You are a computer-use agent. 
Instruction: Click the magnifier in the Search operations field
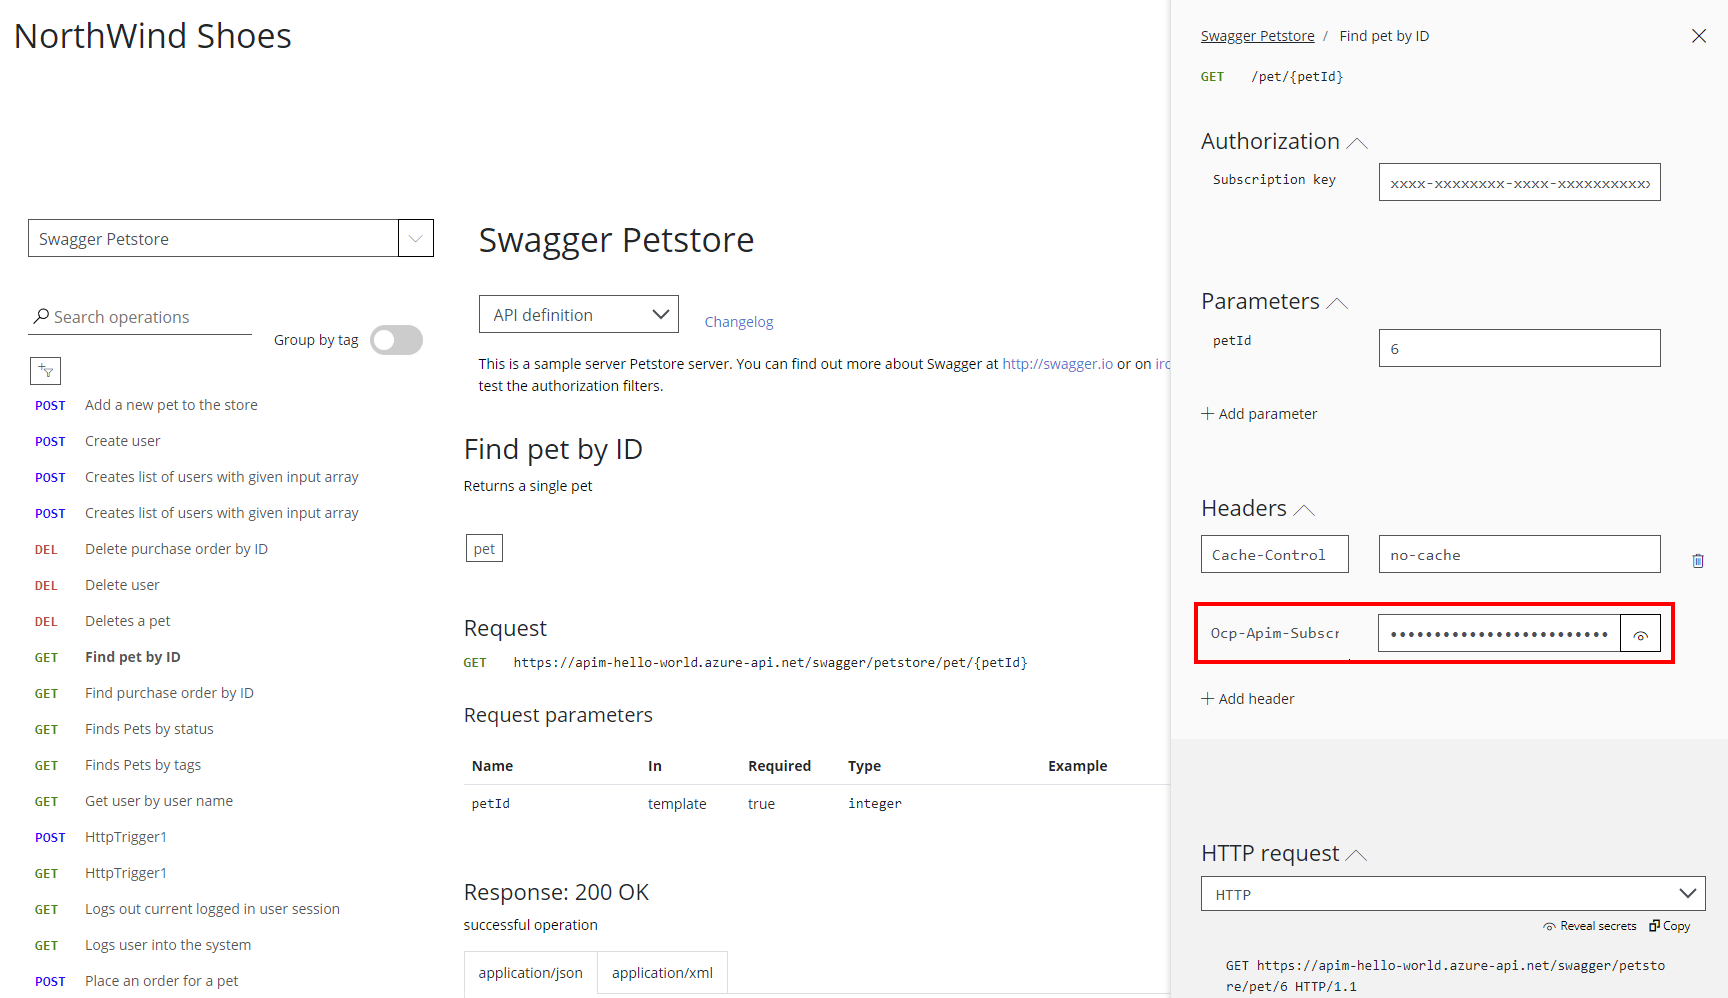tap(39, 316)
